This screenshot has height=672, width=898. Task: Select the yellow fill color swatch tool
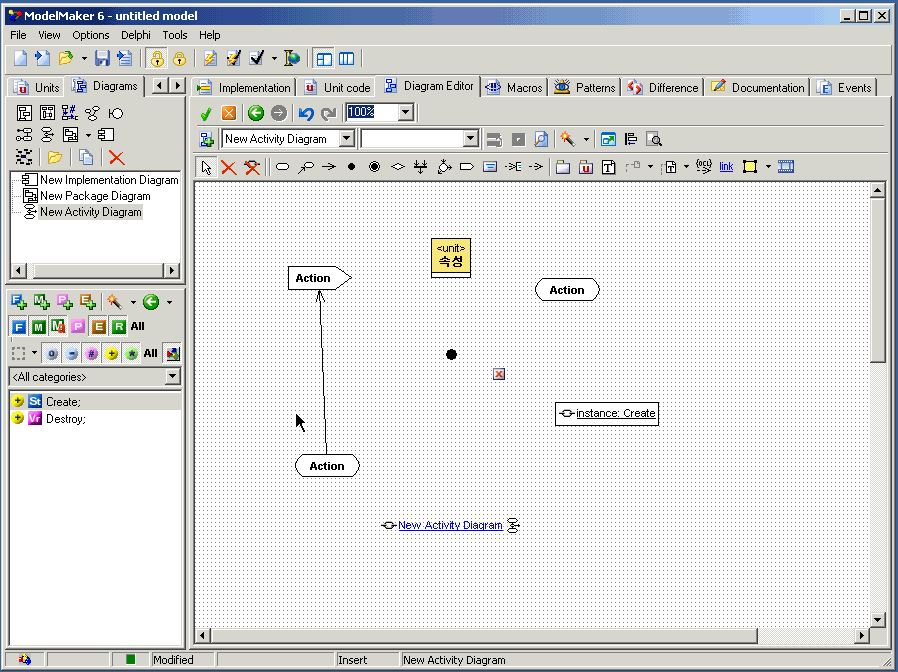(x=749, y=167)
